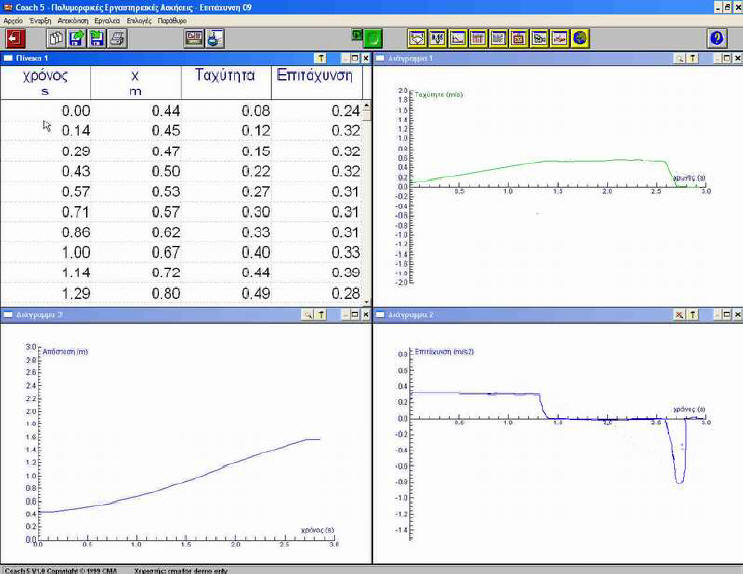Click the table scrollbar up arrow
Screen dimensions: 743x574
tap(366, 105)
